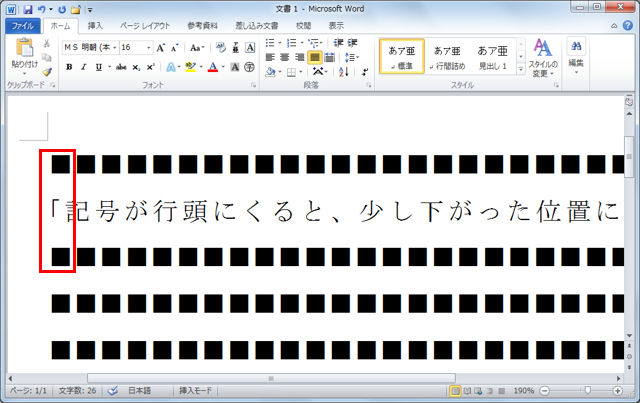Image resolution: width=640 pixels, height=403 pixels.
Task: Switch to the 校閲 tab
Action: [x=303, y=26]
